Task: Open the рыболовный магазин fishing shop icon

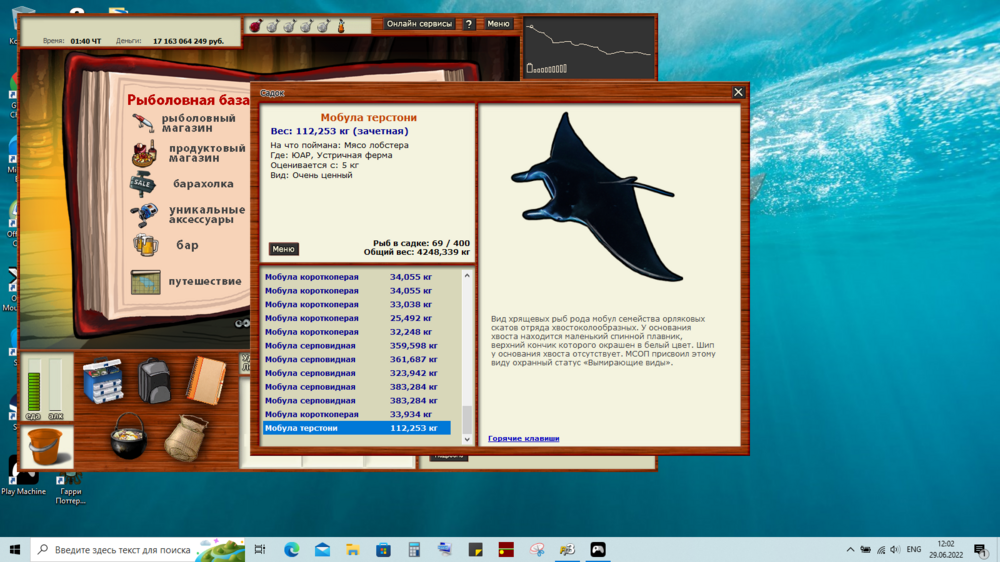Action: point(143,122)
